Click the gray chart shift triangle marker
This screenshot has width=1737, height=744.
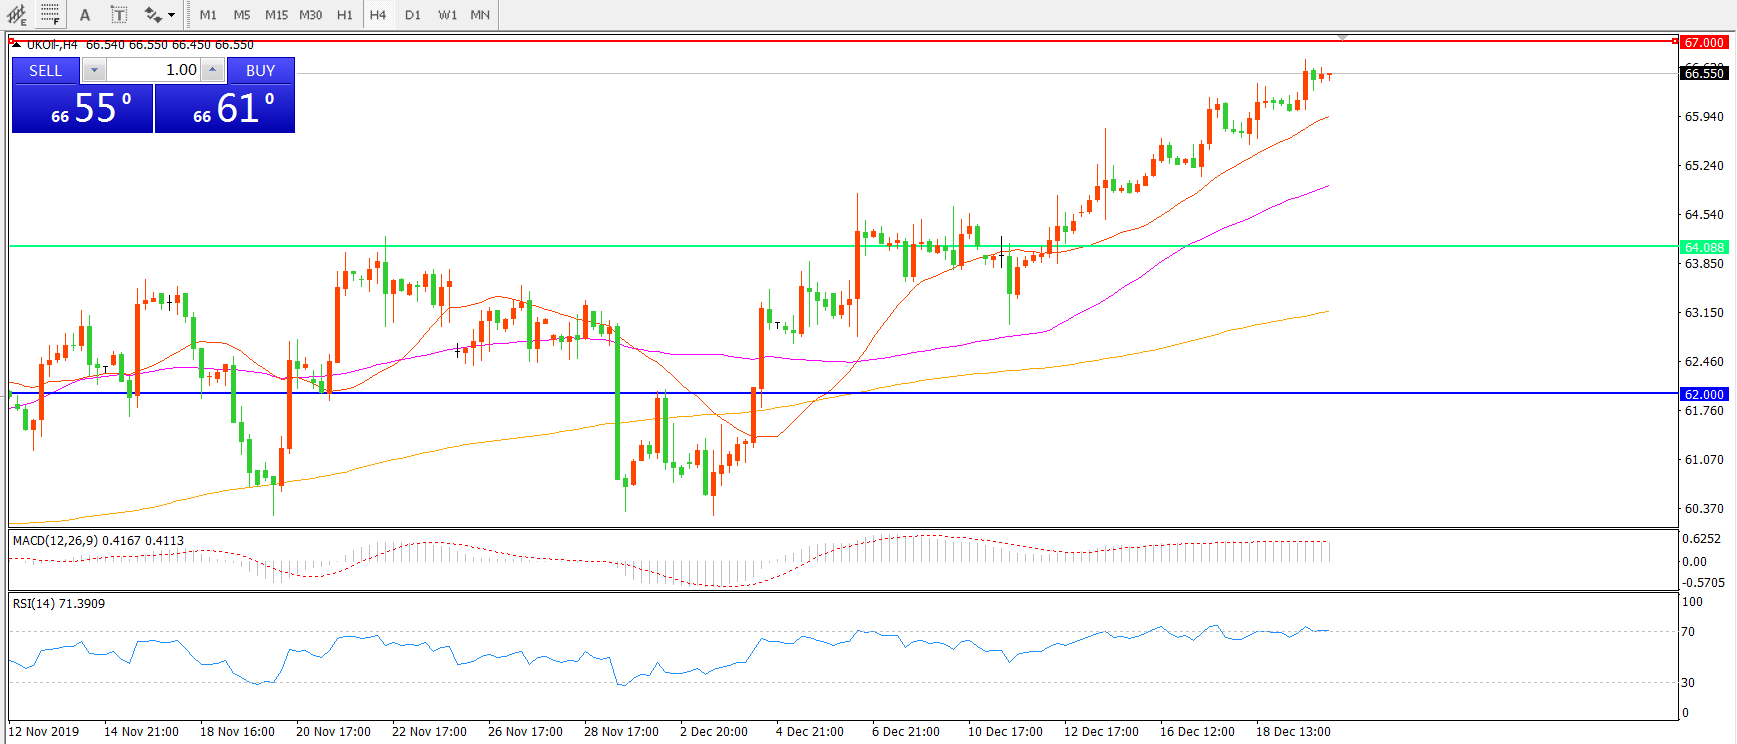(1342, 38)
